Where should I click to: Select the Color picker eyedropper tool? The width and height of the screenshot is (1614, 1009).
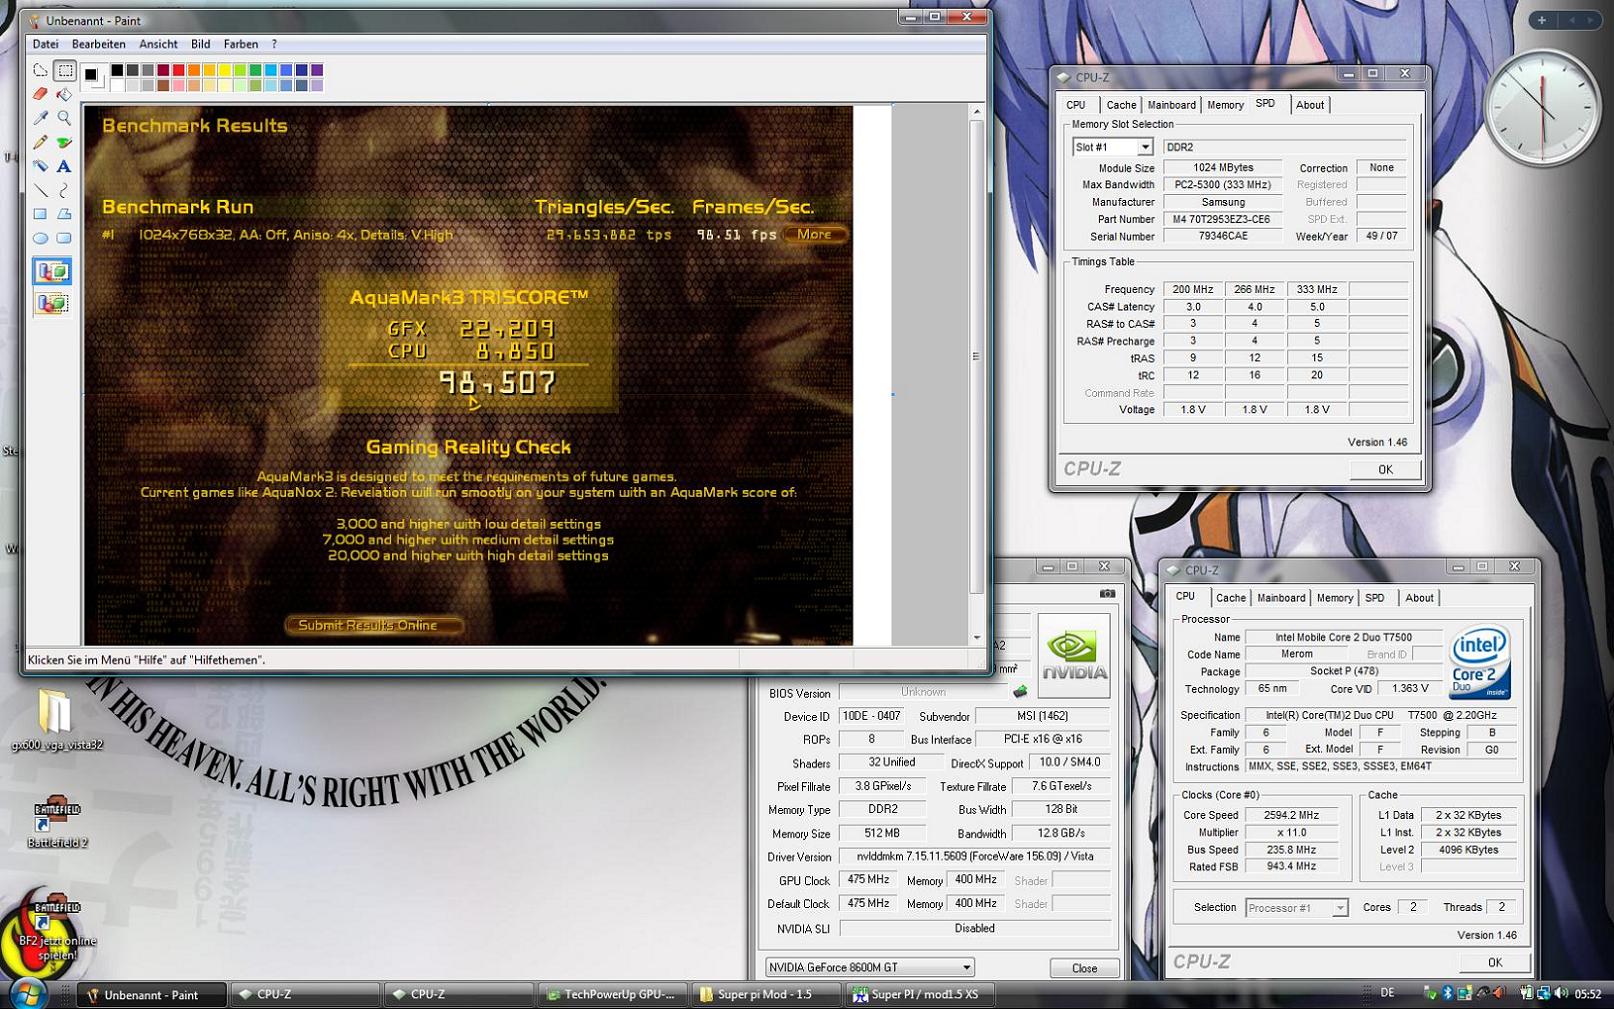point(40,118)
